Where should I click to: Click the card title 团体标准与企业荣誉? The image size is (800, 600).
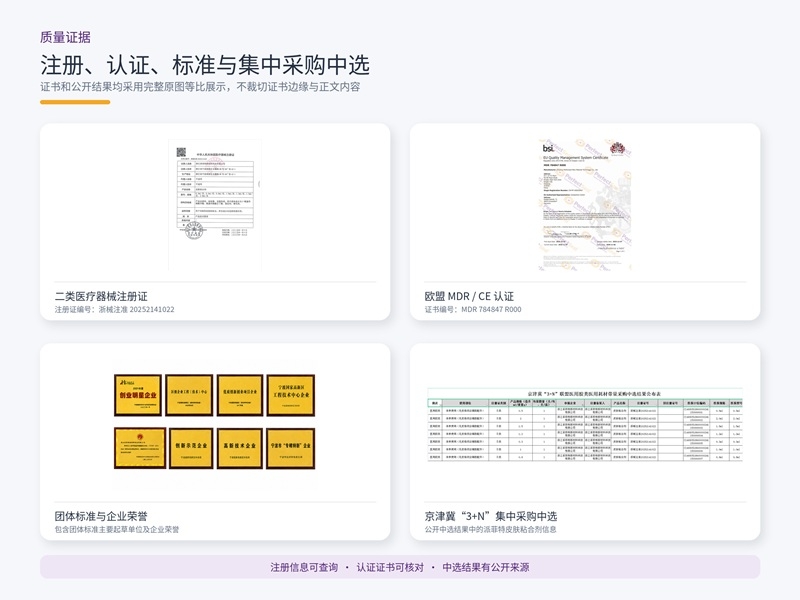(102, 516)
